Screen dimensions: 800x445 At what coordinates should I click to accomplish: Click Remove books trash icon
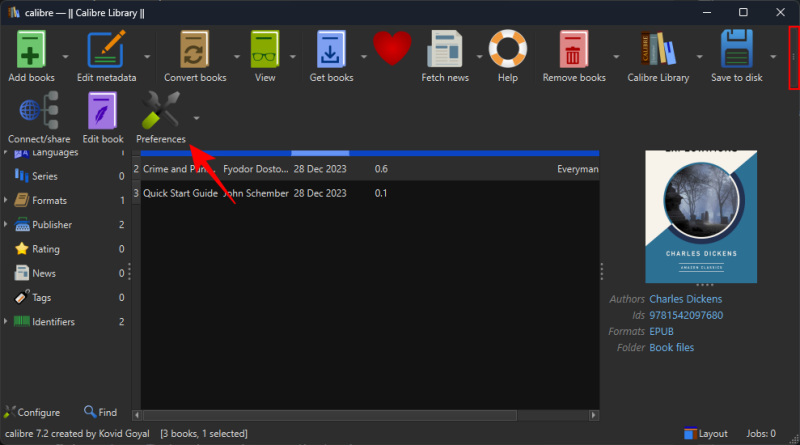(573, 50)
